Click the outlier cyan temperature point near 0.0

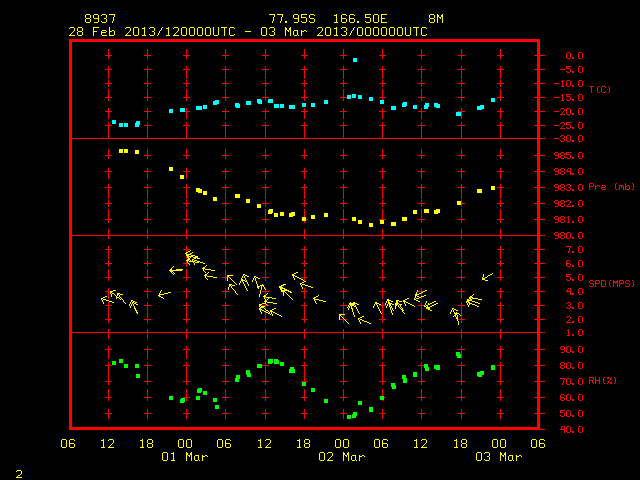click(x=355, y=60)
